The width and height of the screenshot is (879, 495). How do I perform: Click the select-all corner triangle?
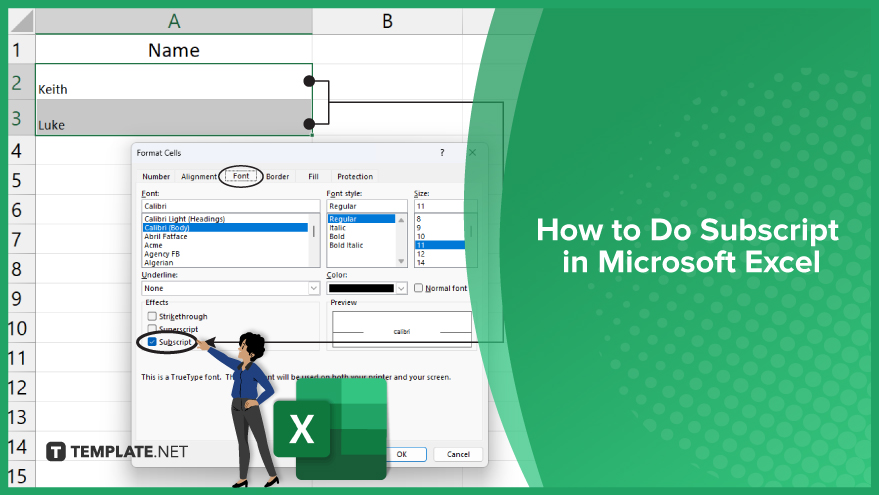click(x=22, y=21)
